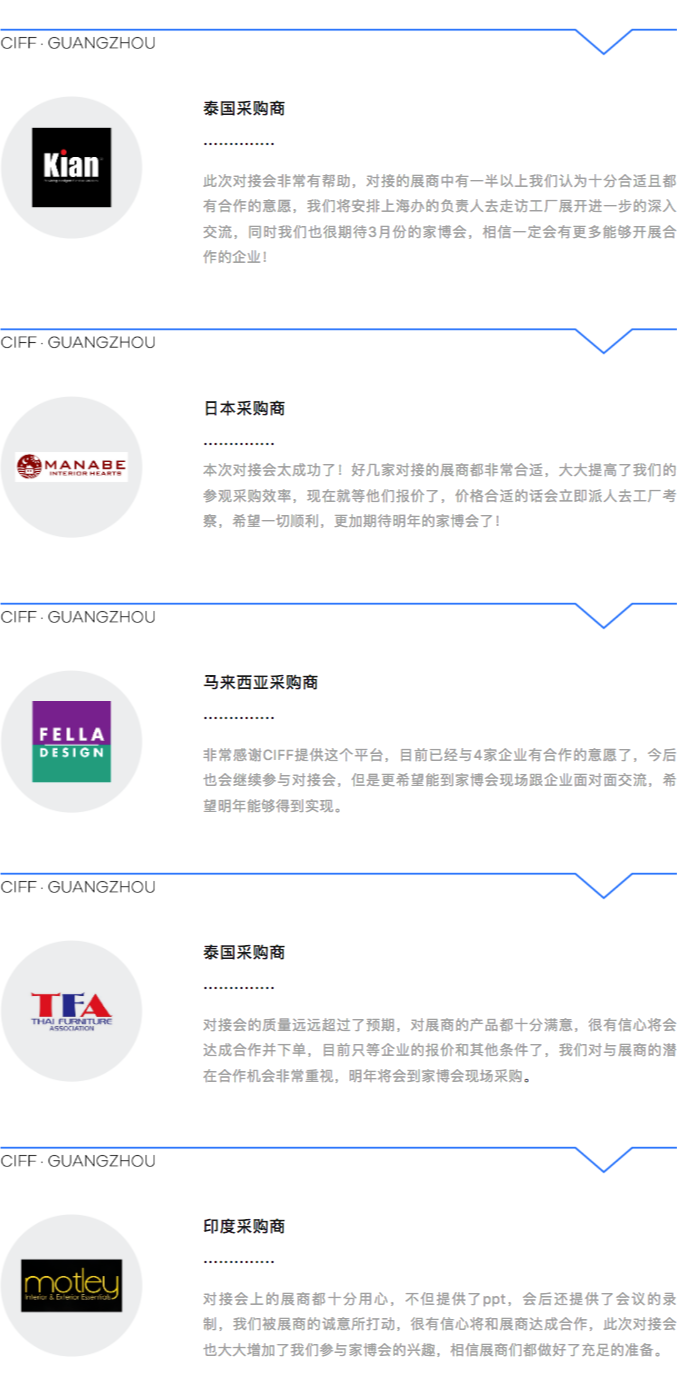This screenshot has height=1392, width=677.
Task: Click the testimonial starting 非常感谢CIFF提供这个平台
Action: coord(439,780)
